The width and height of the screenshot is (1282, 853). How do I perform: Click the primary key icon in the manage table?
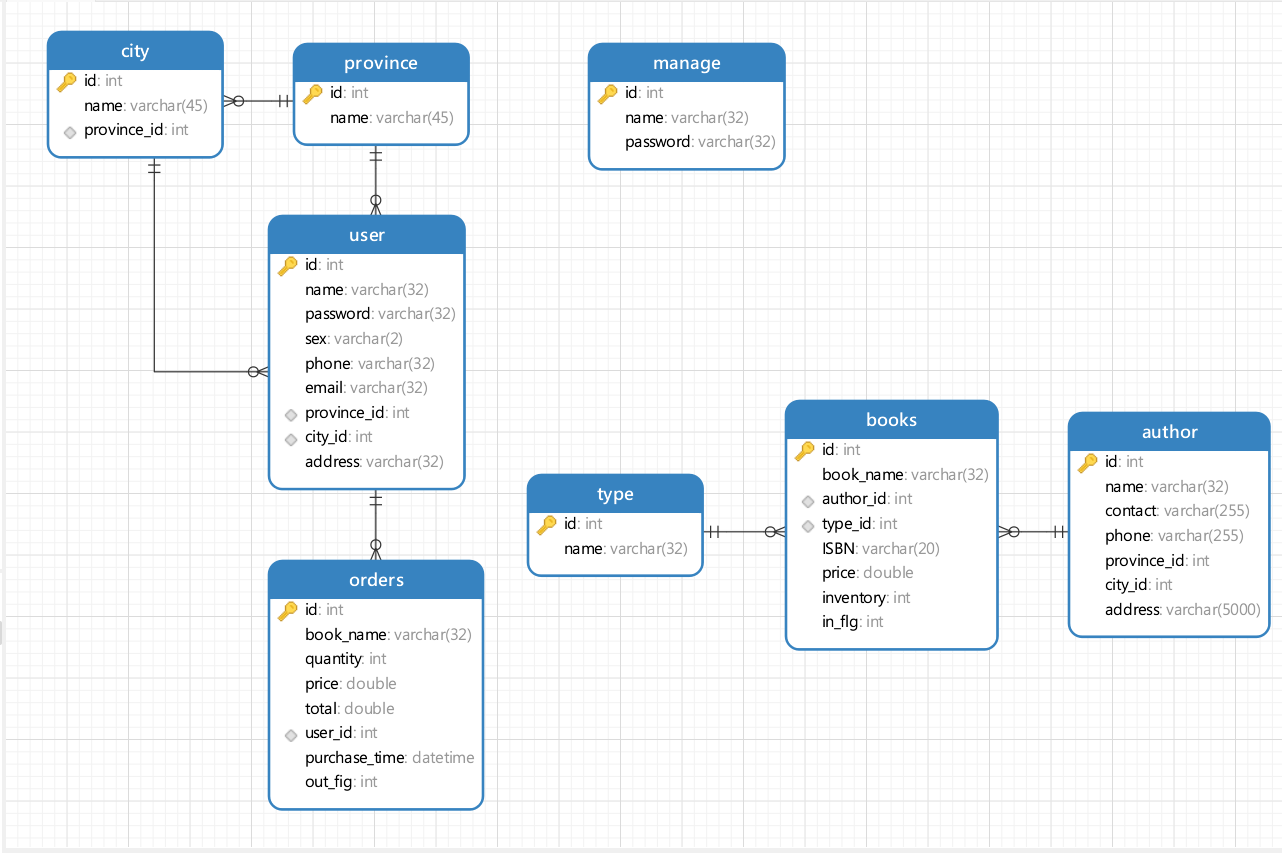(608, 93)
